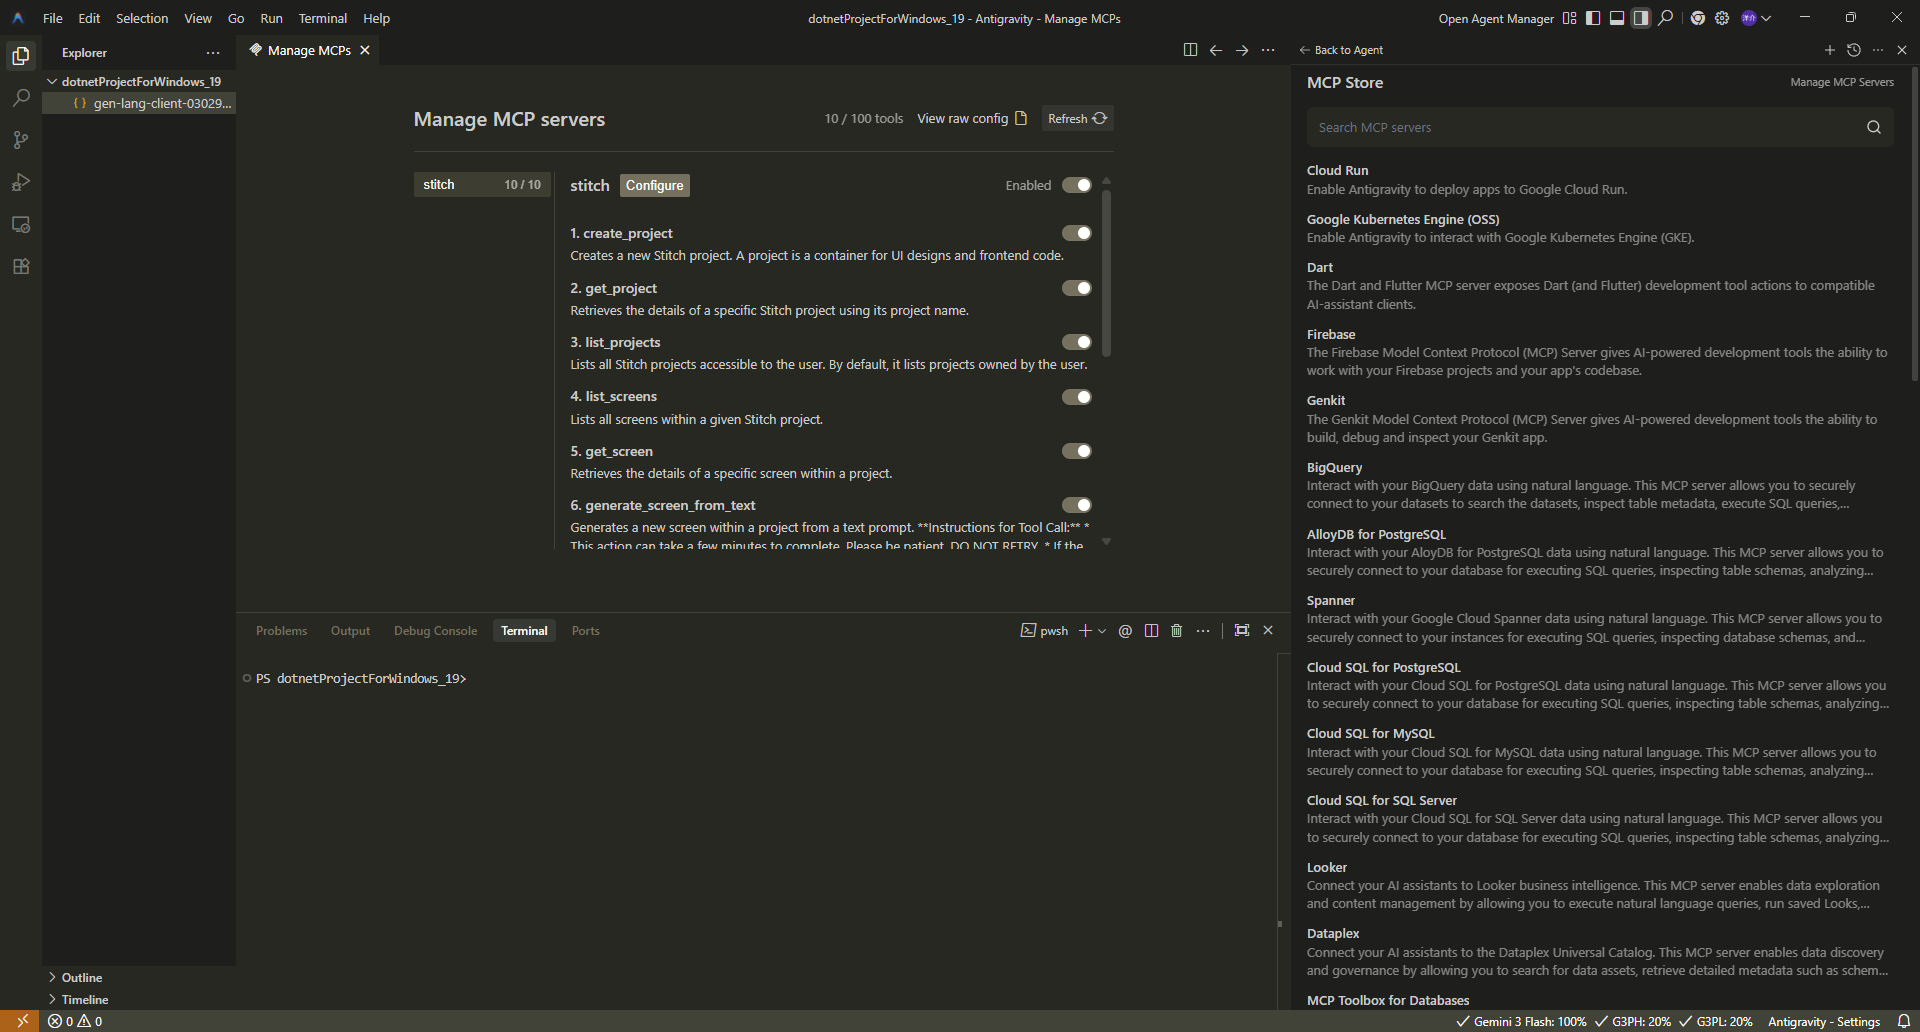The image size is (1920, 1032).
Task: Expand the Outline section
Action: [82, 978]
